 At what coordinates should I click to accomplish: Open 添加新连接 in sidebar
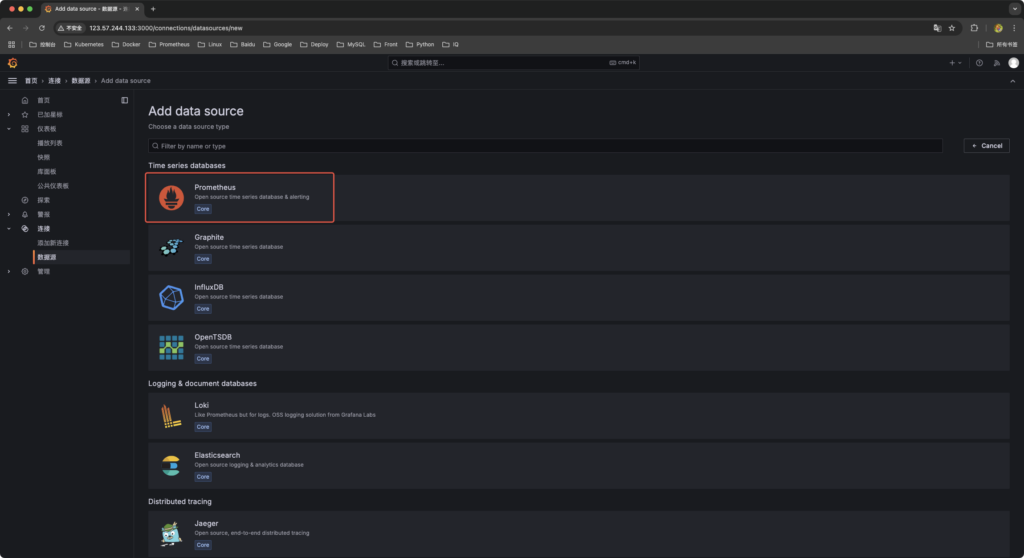coord(54,243)
